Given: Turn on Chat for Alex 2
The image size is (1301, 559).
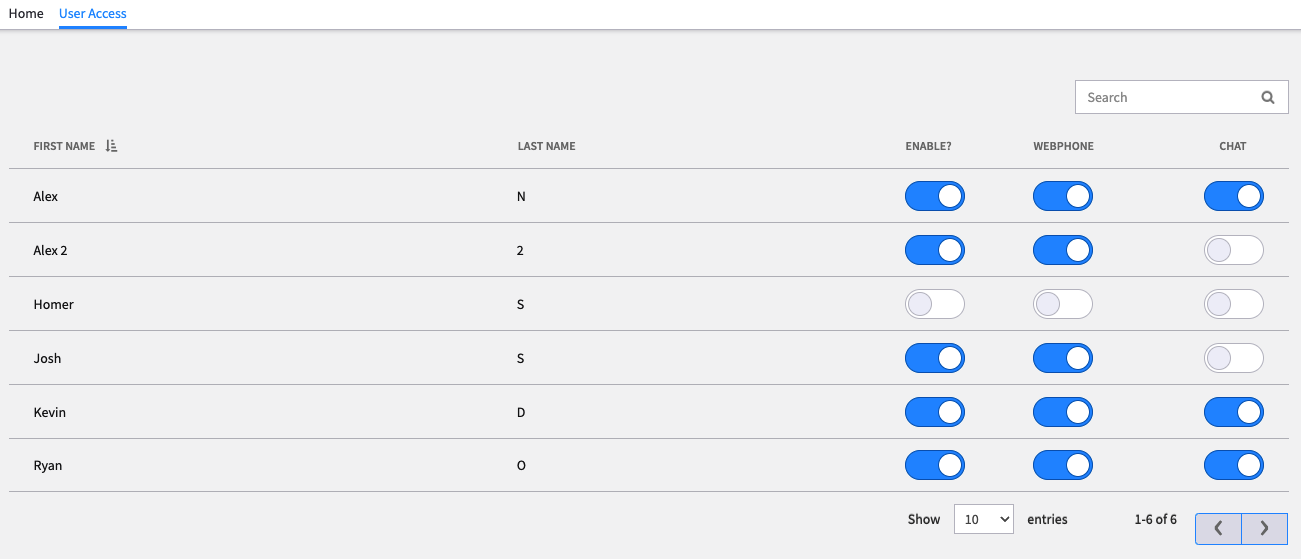Looking at the screenshot, I should tap(1234, 250).
